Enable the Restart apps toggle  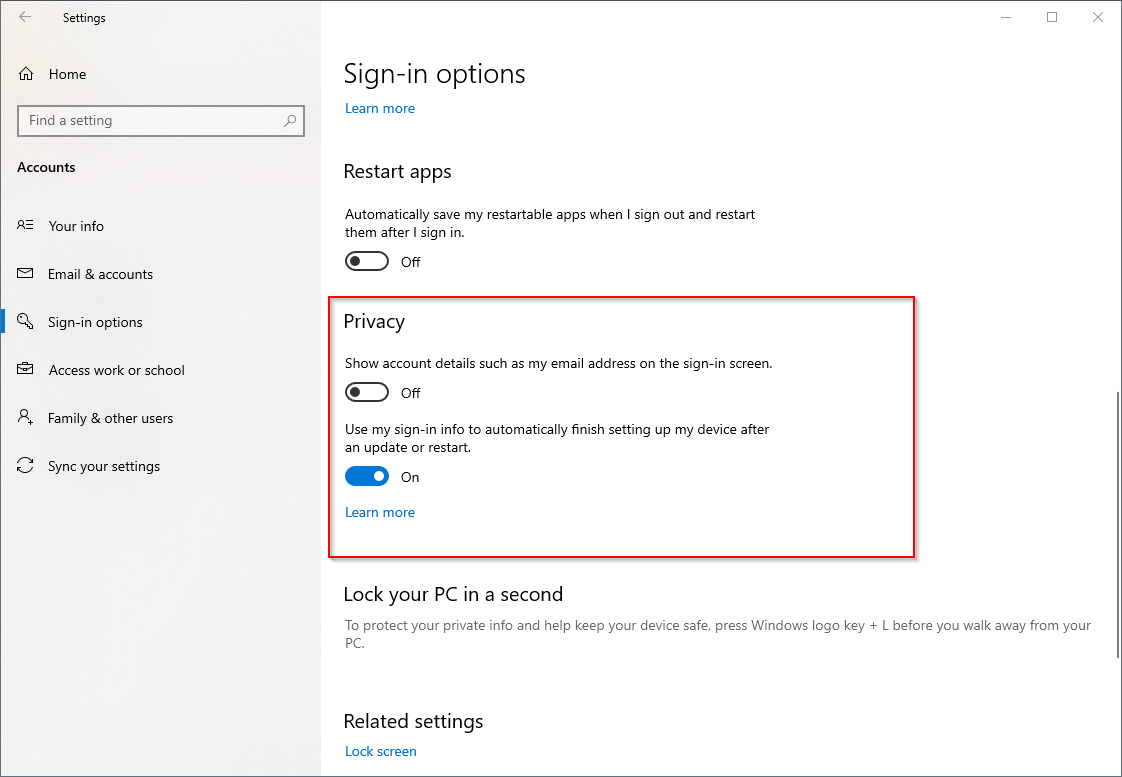tap(367, 262)
